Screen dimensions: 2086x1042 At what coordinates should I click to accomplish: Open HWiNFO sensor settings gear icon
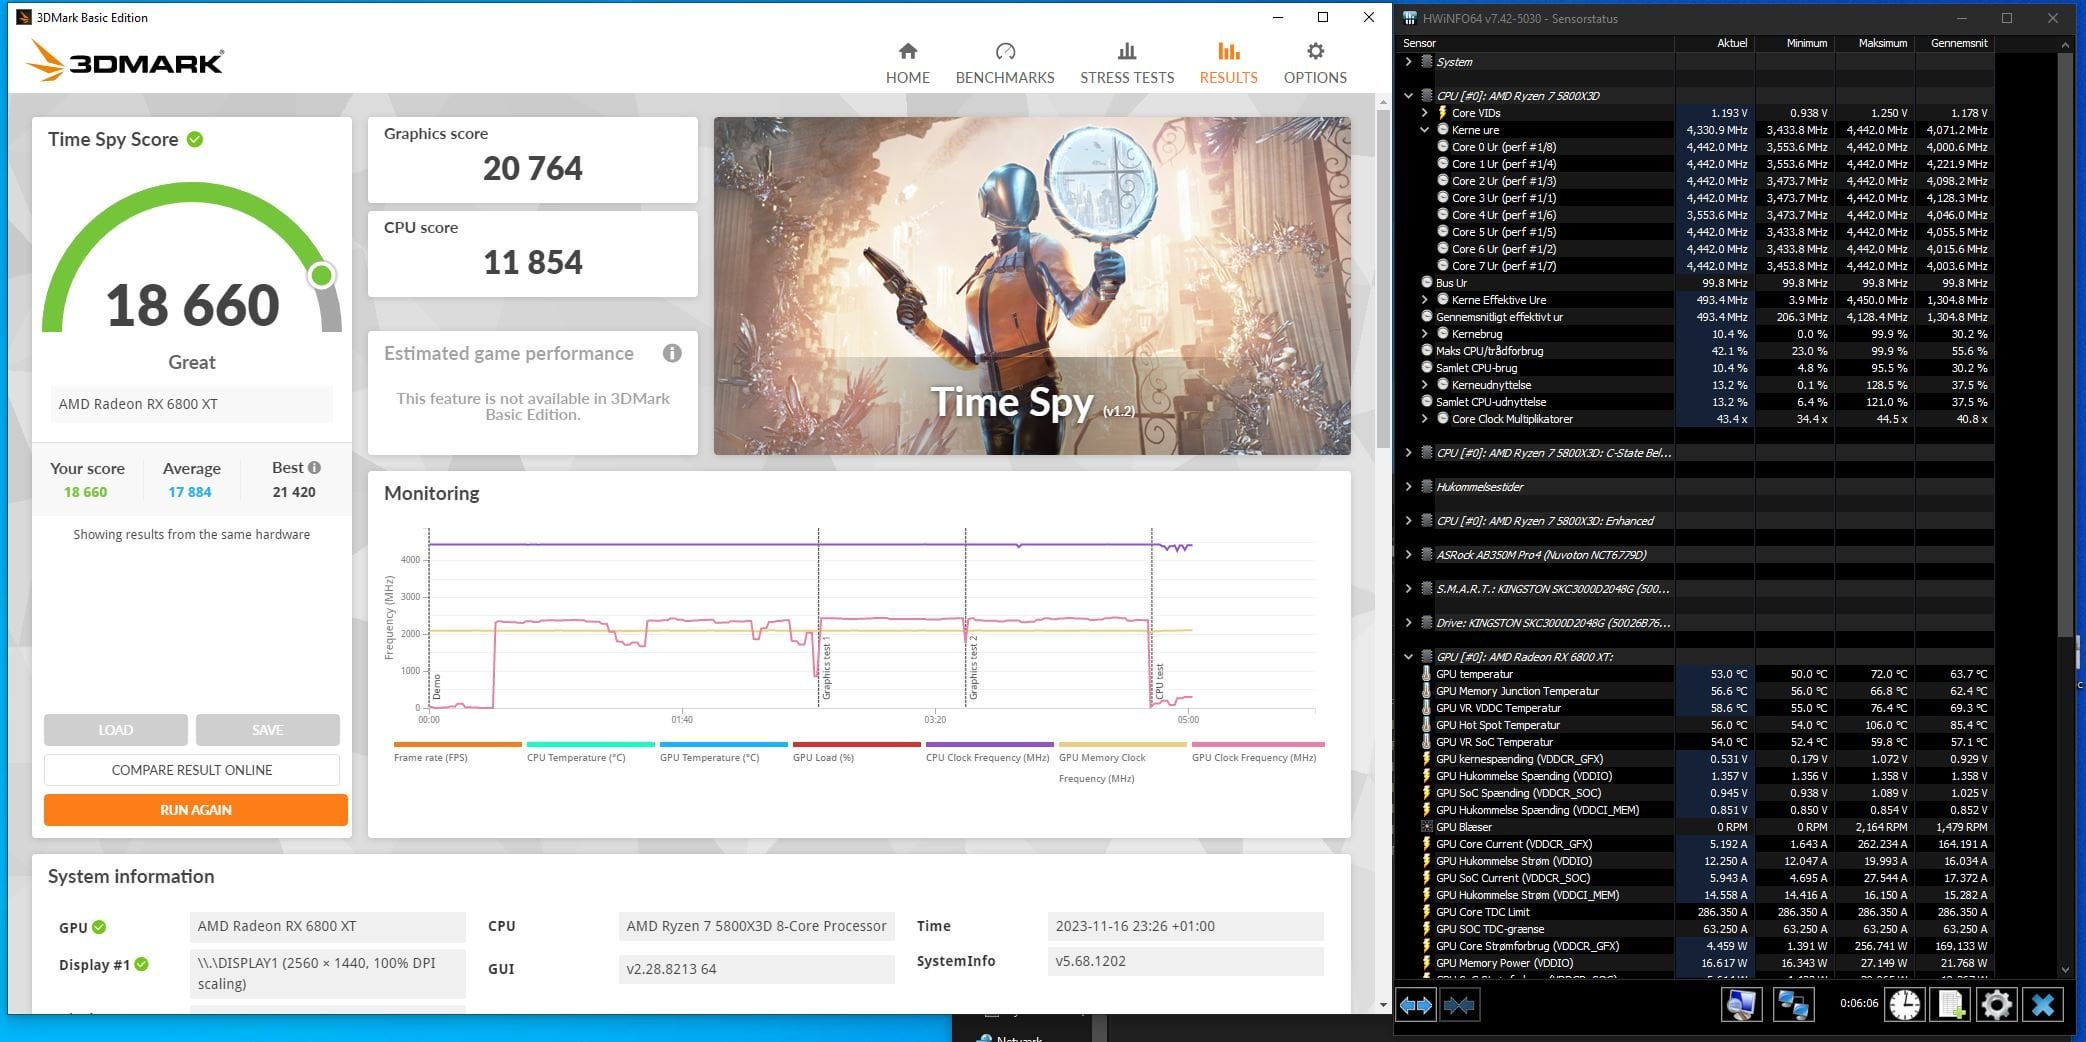pyautogui.click(x=1997, y=1004)
